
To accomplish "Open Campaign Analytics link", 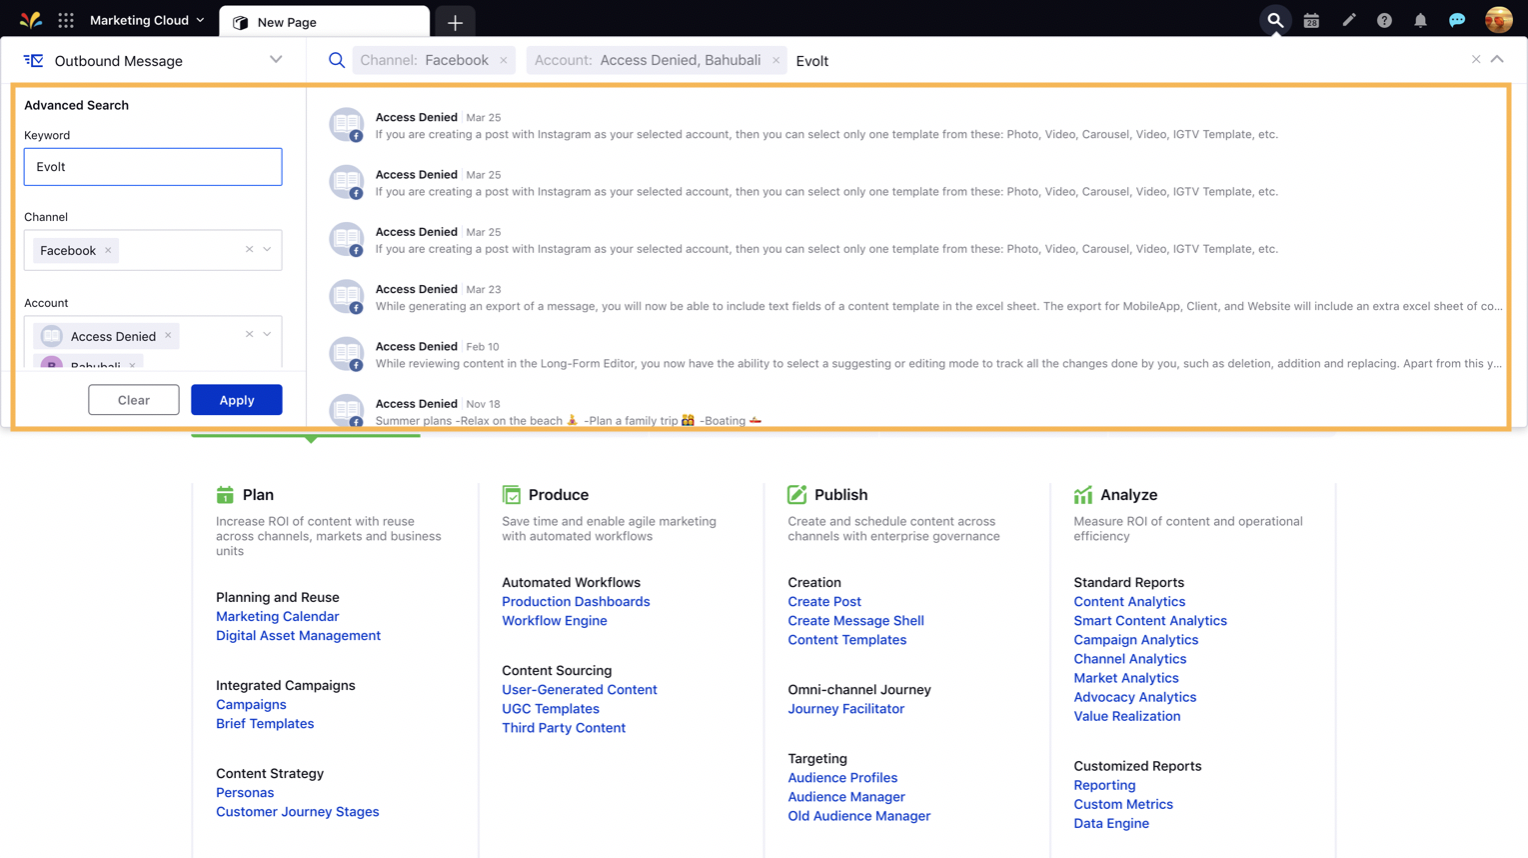I will click(1136, 640).
